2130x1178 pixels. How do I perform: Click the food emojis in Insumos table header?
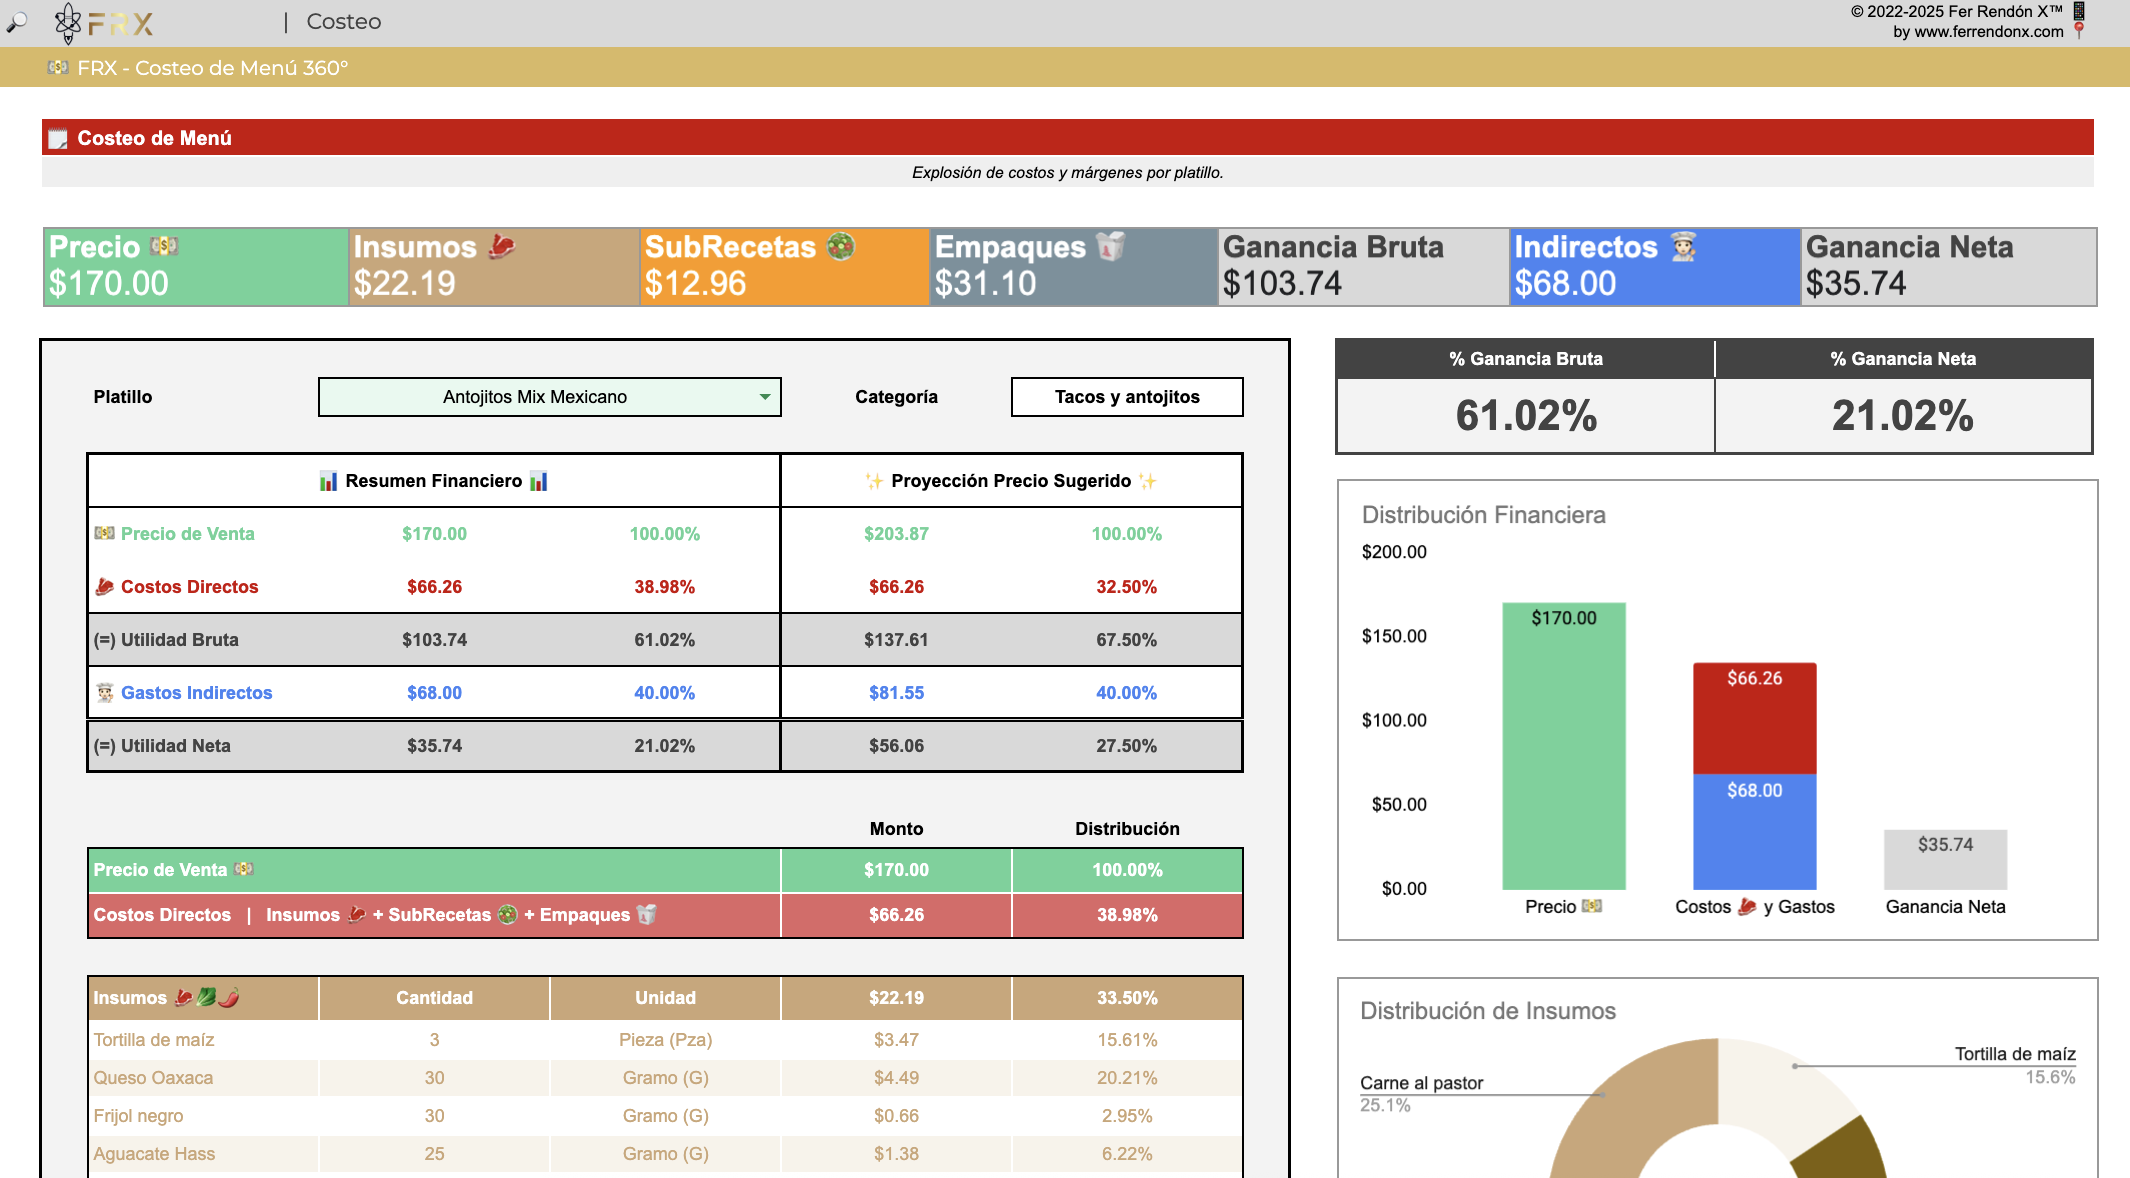pyautogui.click(x=207, y=997)
